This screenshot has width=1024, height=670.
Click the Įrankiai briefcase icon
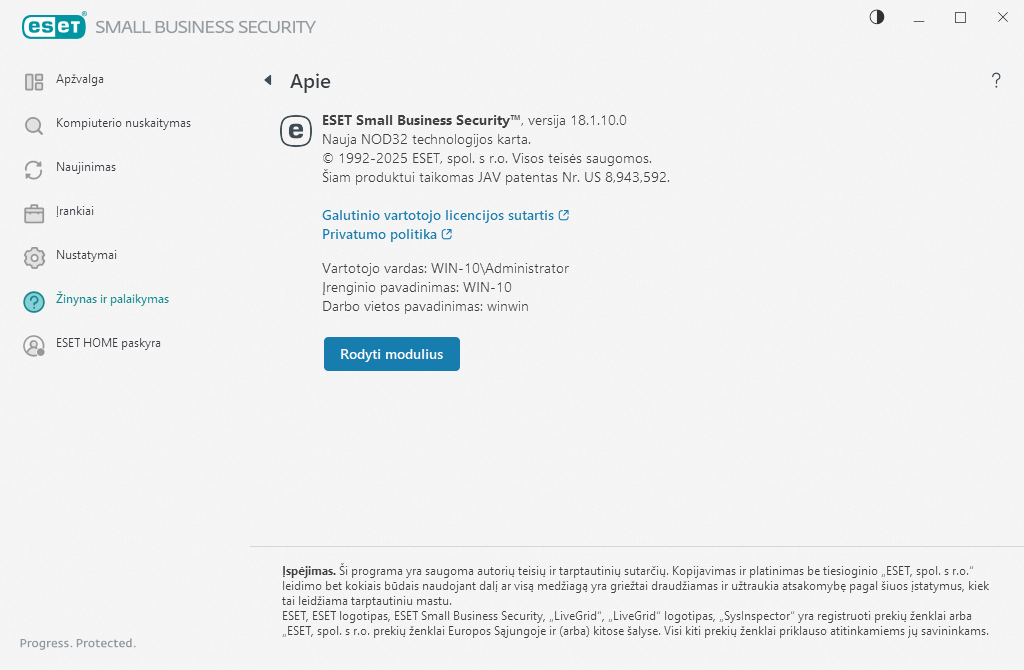[x=34, y=213]
